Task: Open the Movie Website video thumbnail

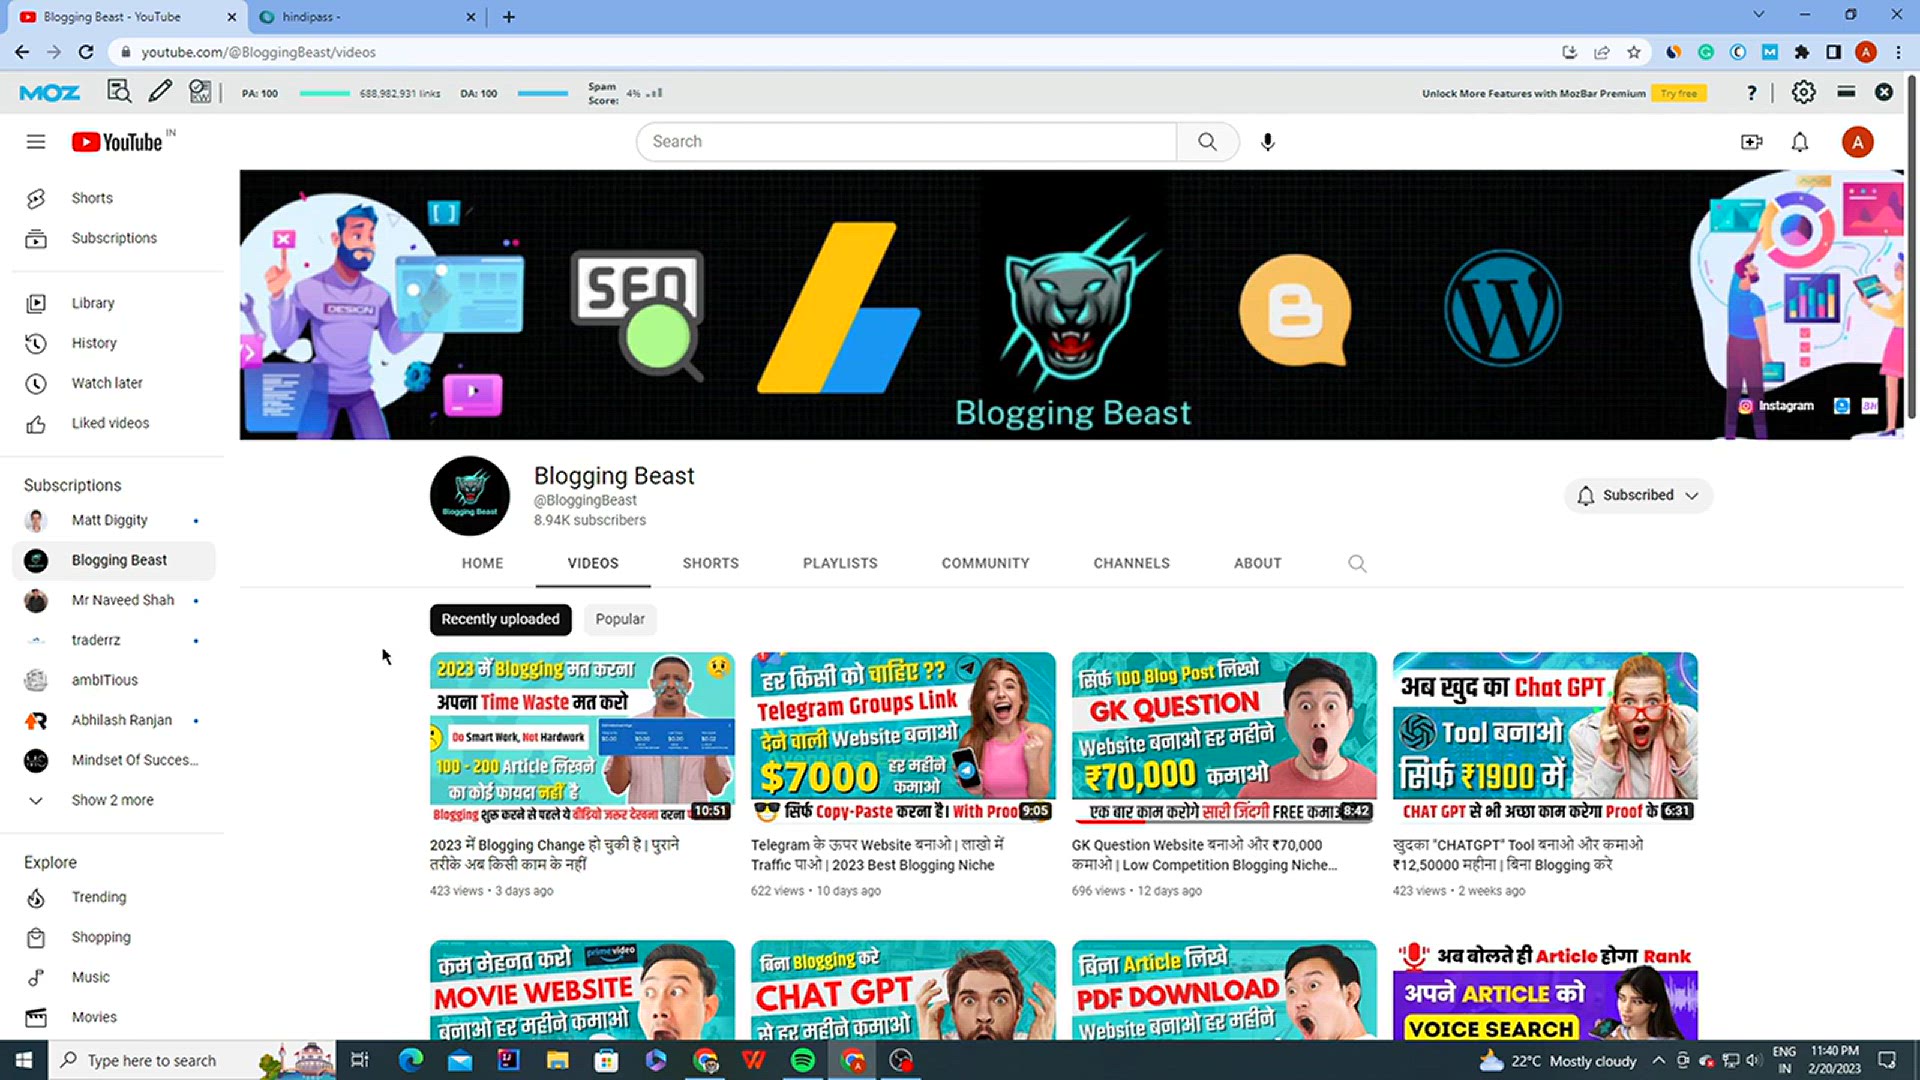Action: (582, 990)
